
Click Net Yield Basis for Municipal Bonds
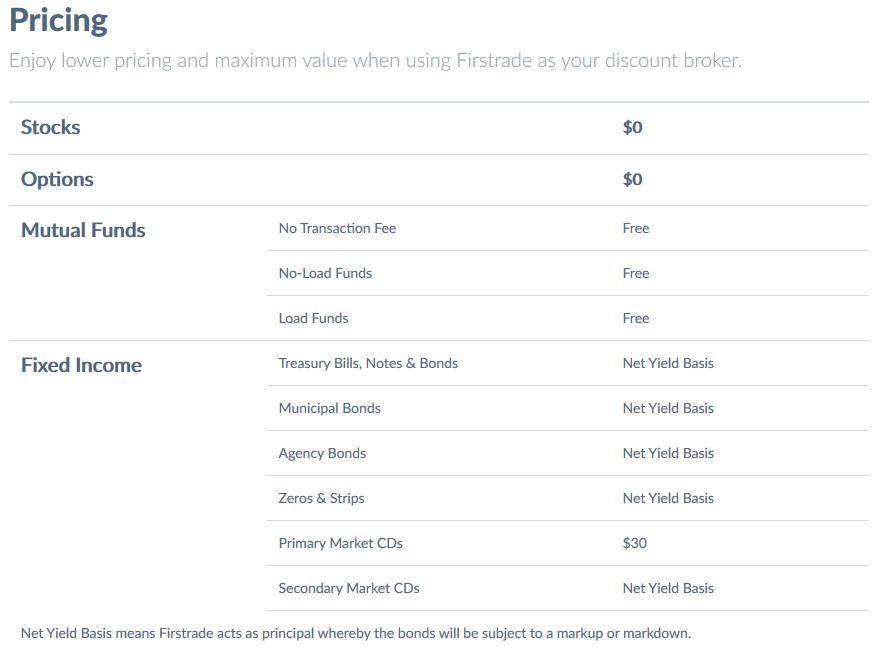pyautogui.click(x=668, y=408)
